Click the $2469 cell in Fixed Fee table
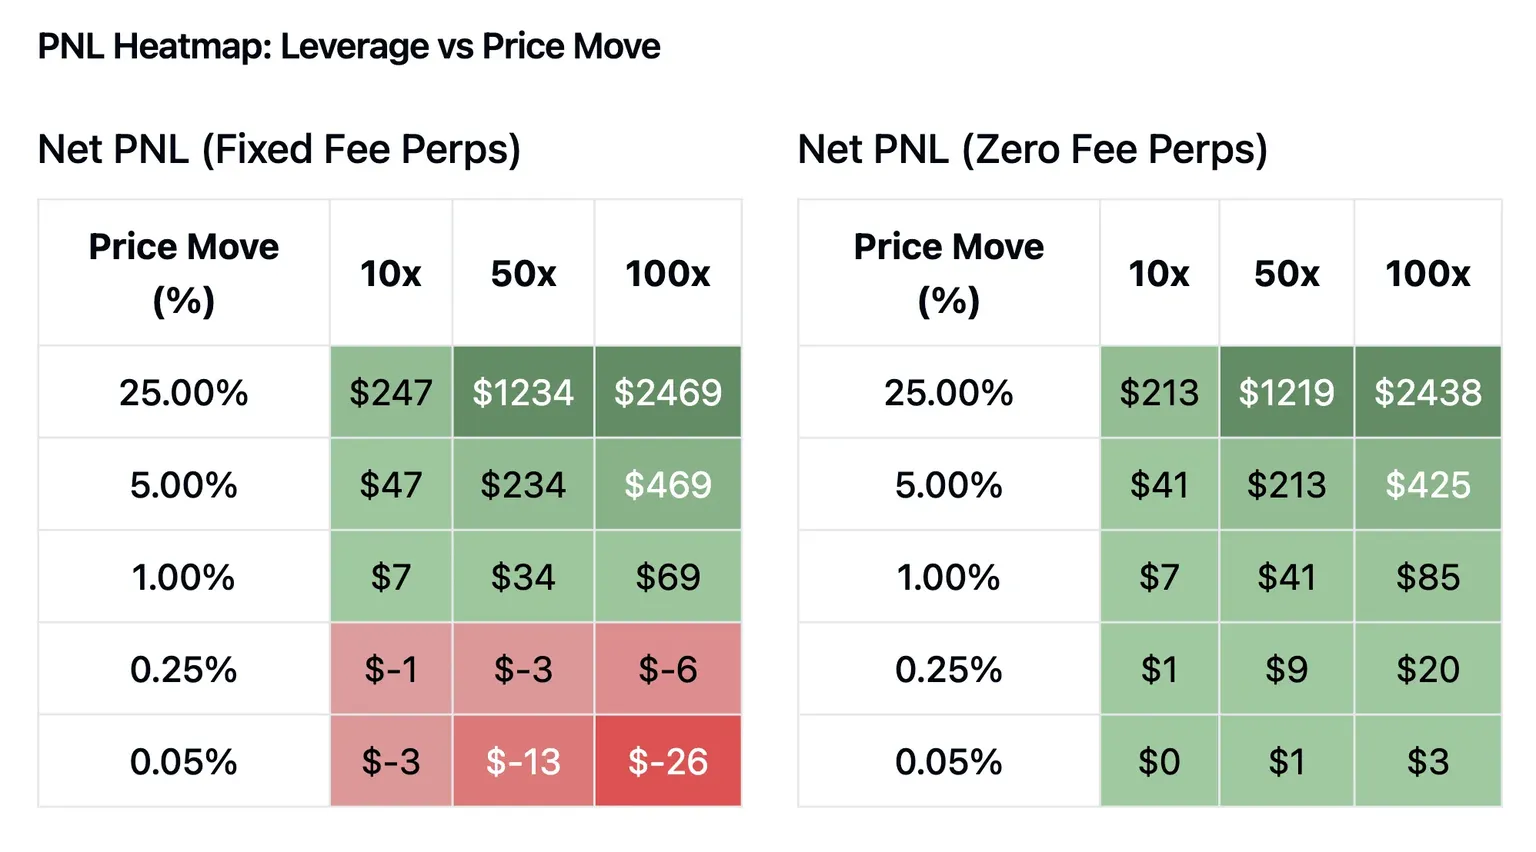 [668, 392]
